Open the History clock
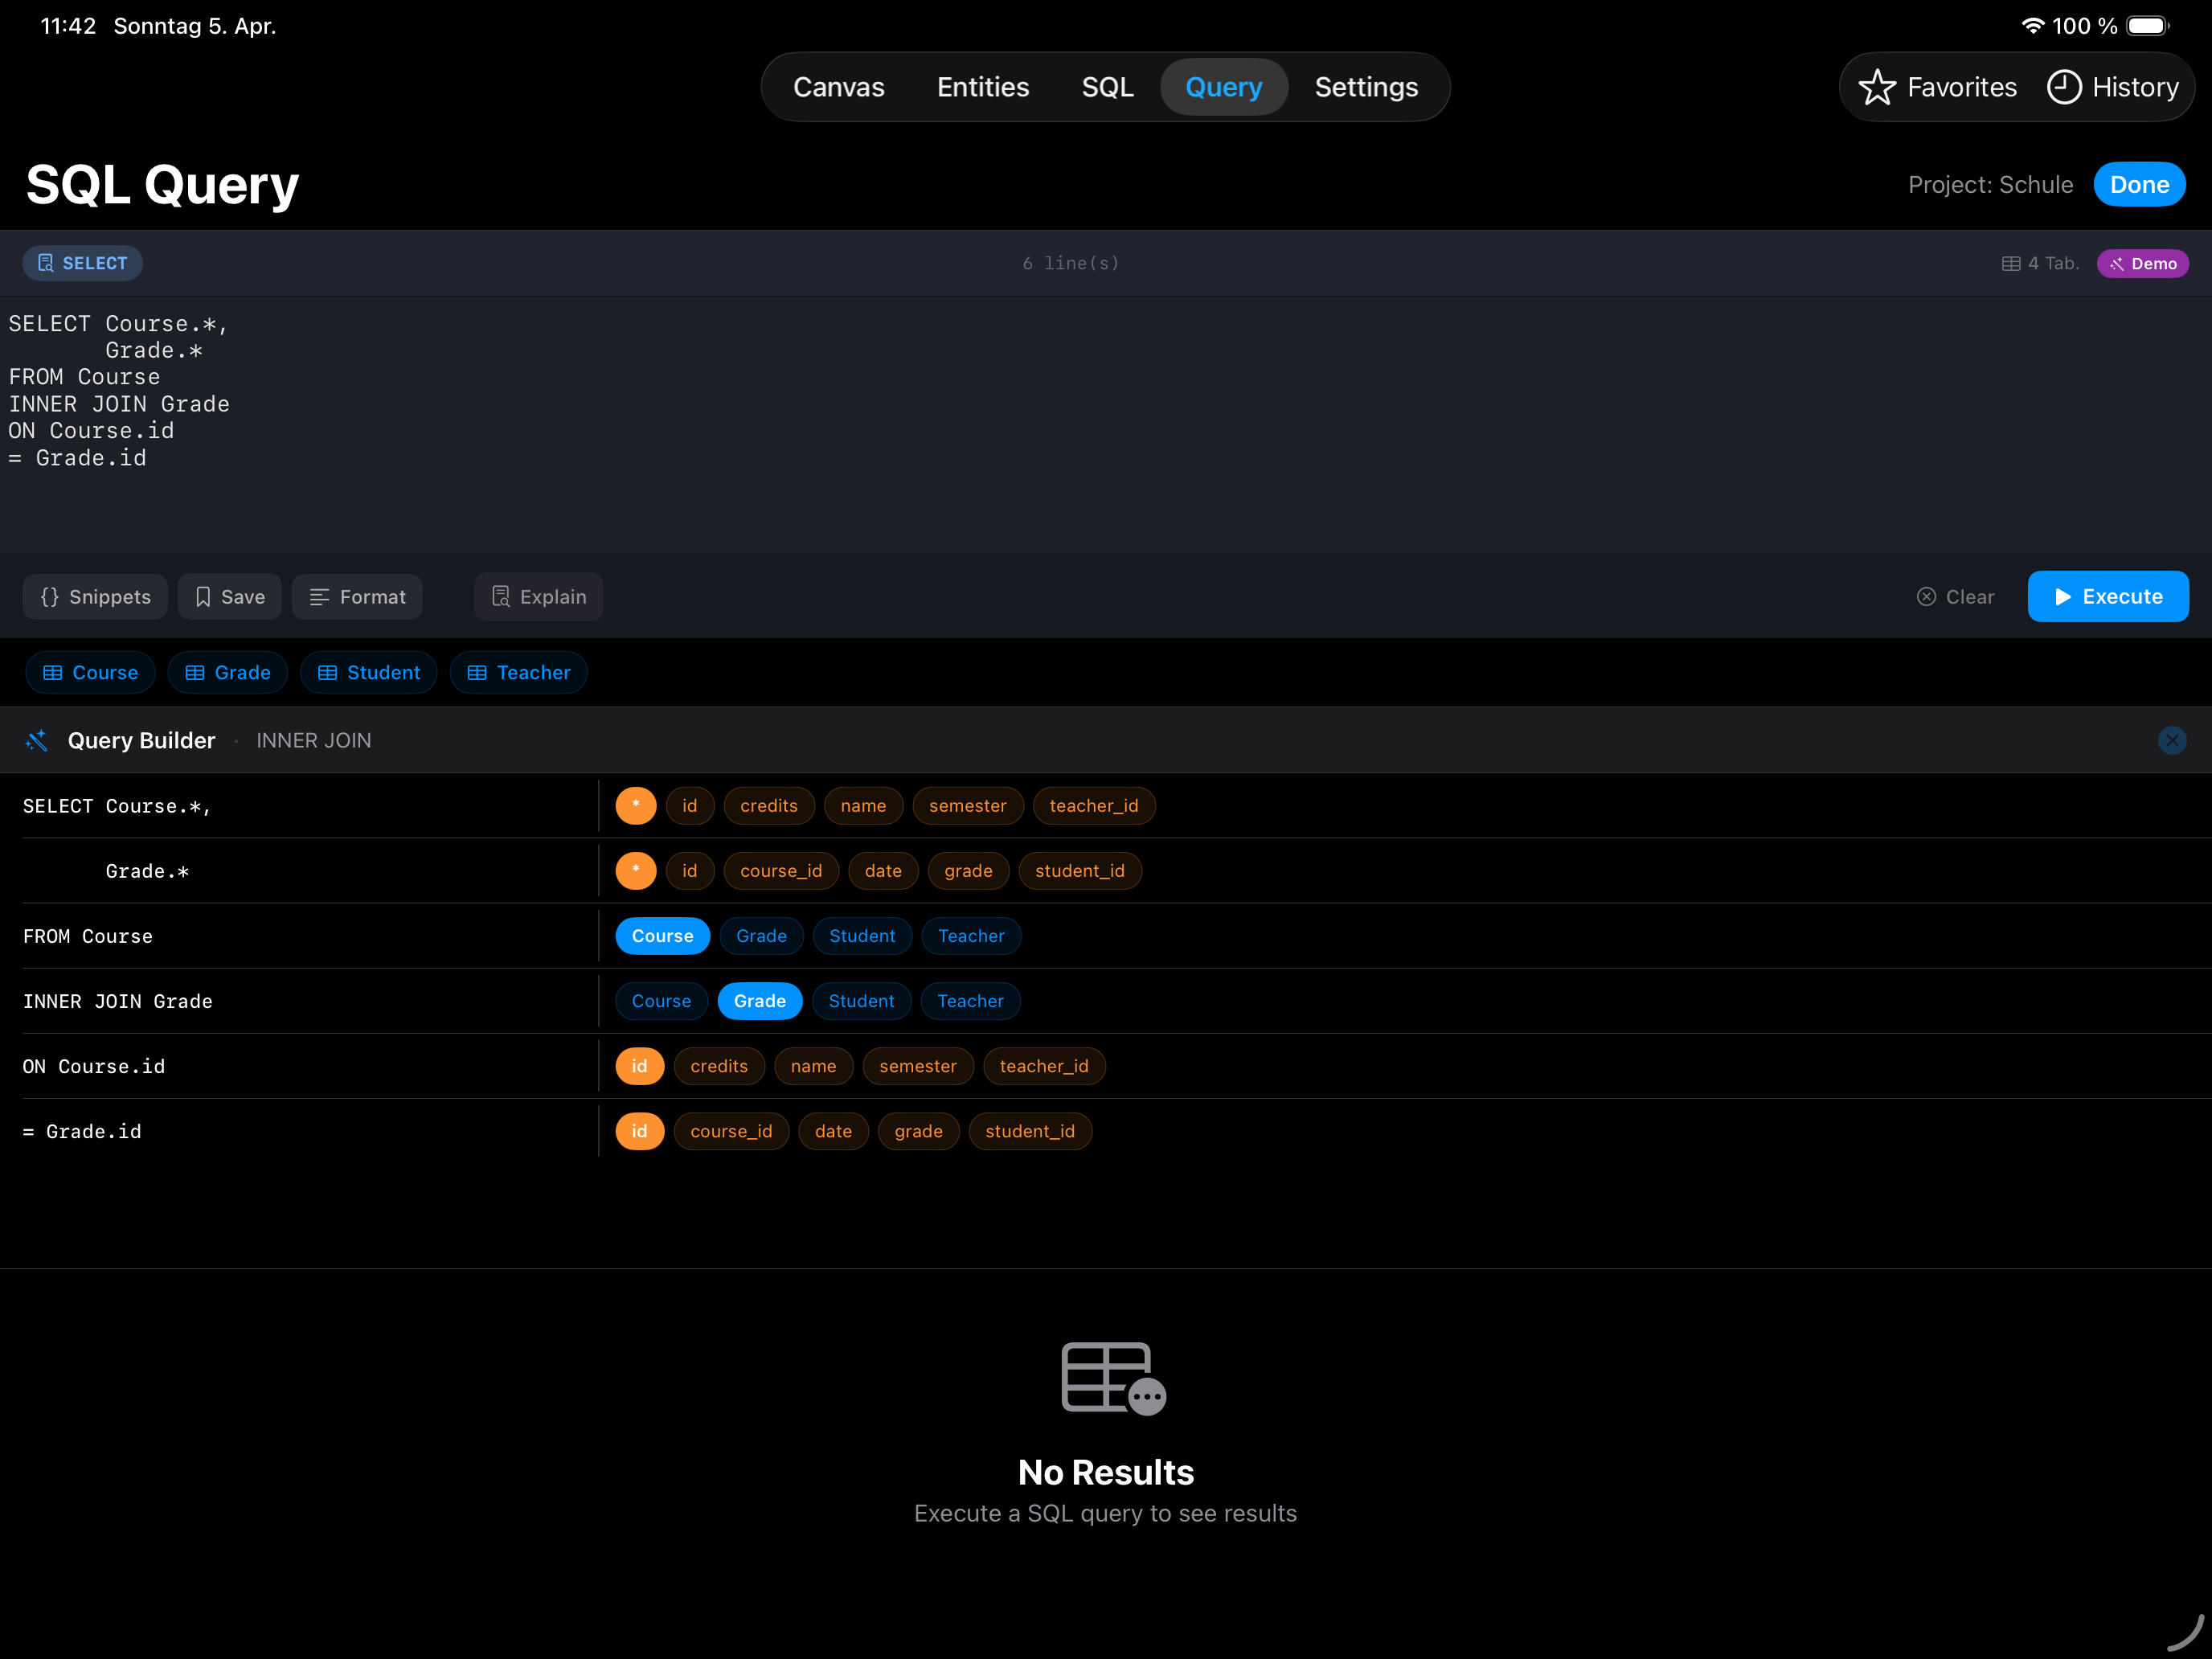Viewport: 2212px width, 1659px height. coord(2113,87)
